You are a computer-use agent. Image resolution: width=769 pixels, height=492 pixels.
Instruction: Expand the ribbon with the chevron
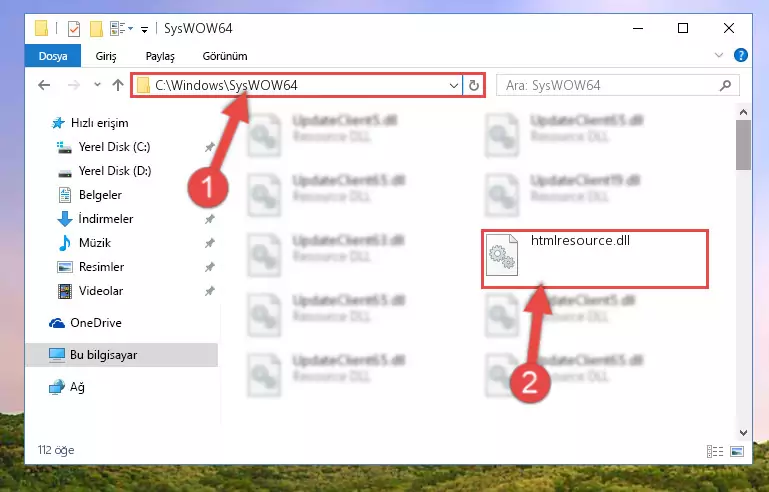coord(718,55)
